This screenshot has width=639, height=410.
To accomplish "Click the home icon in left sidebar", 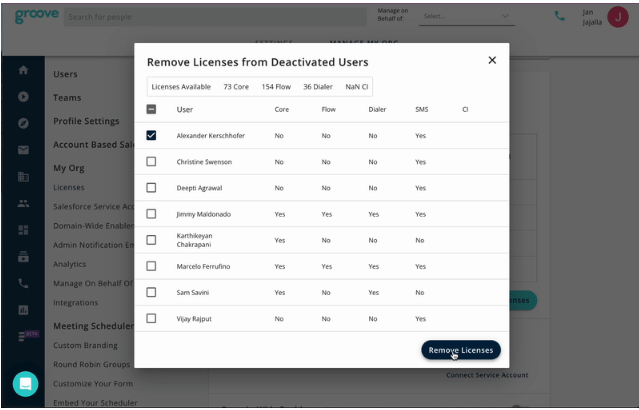I will pos(23,71).
